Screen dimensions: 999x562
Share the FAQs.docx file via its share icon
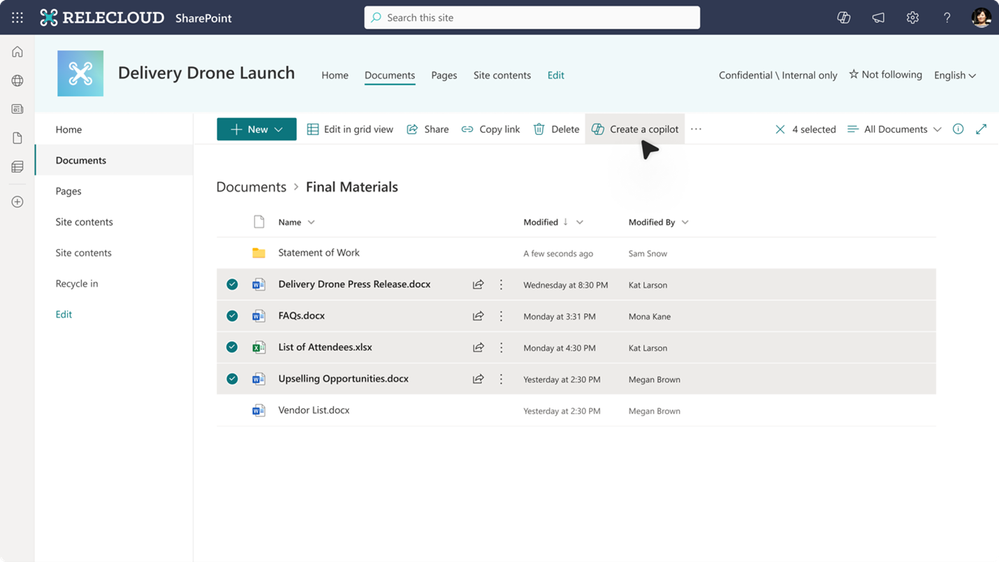[478, 316]
